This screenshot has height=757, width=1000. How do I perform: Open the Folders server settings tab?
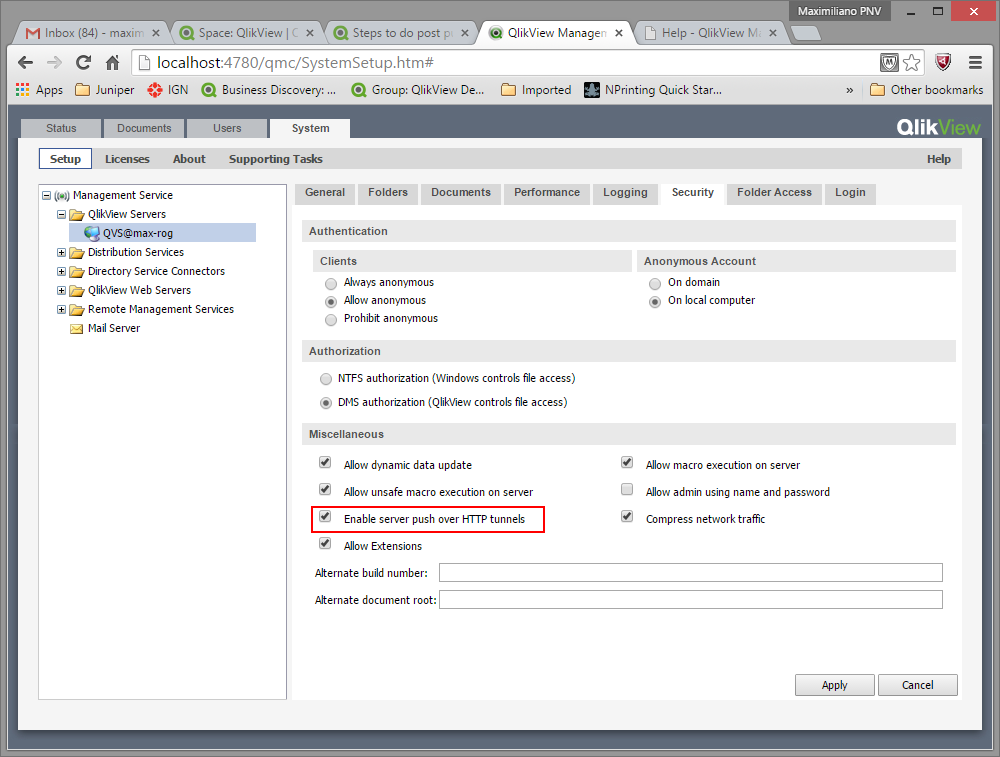point(388,193)
